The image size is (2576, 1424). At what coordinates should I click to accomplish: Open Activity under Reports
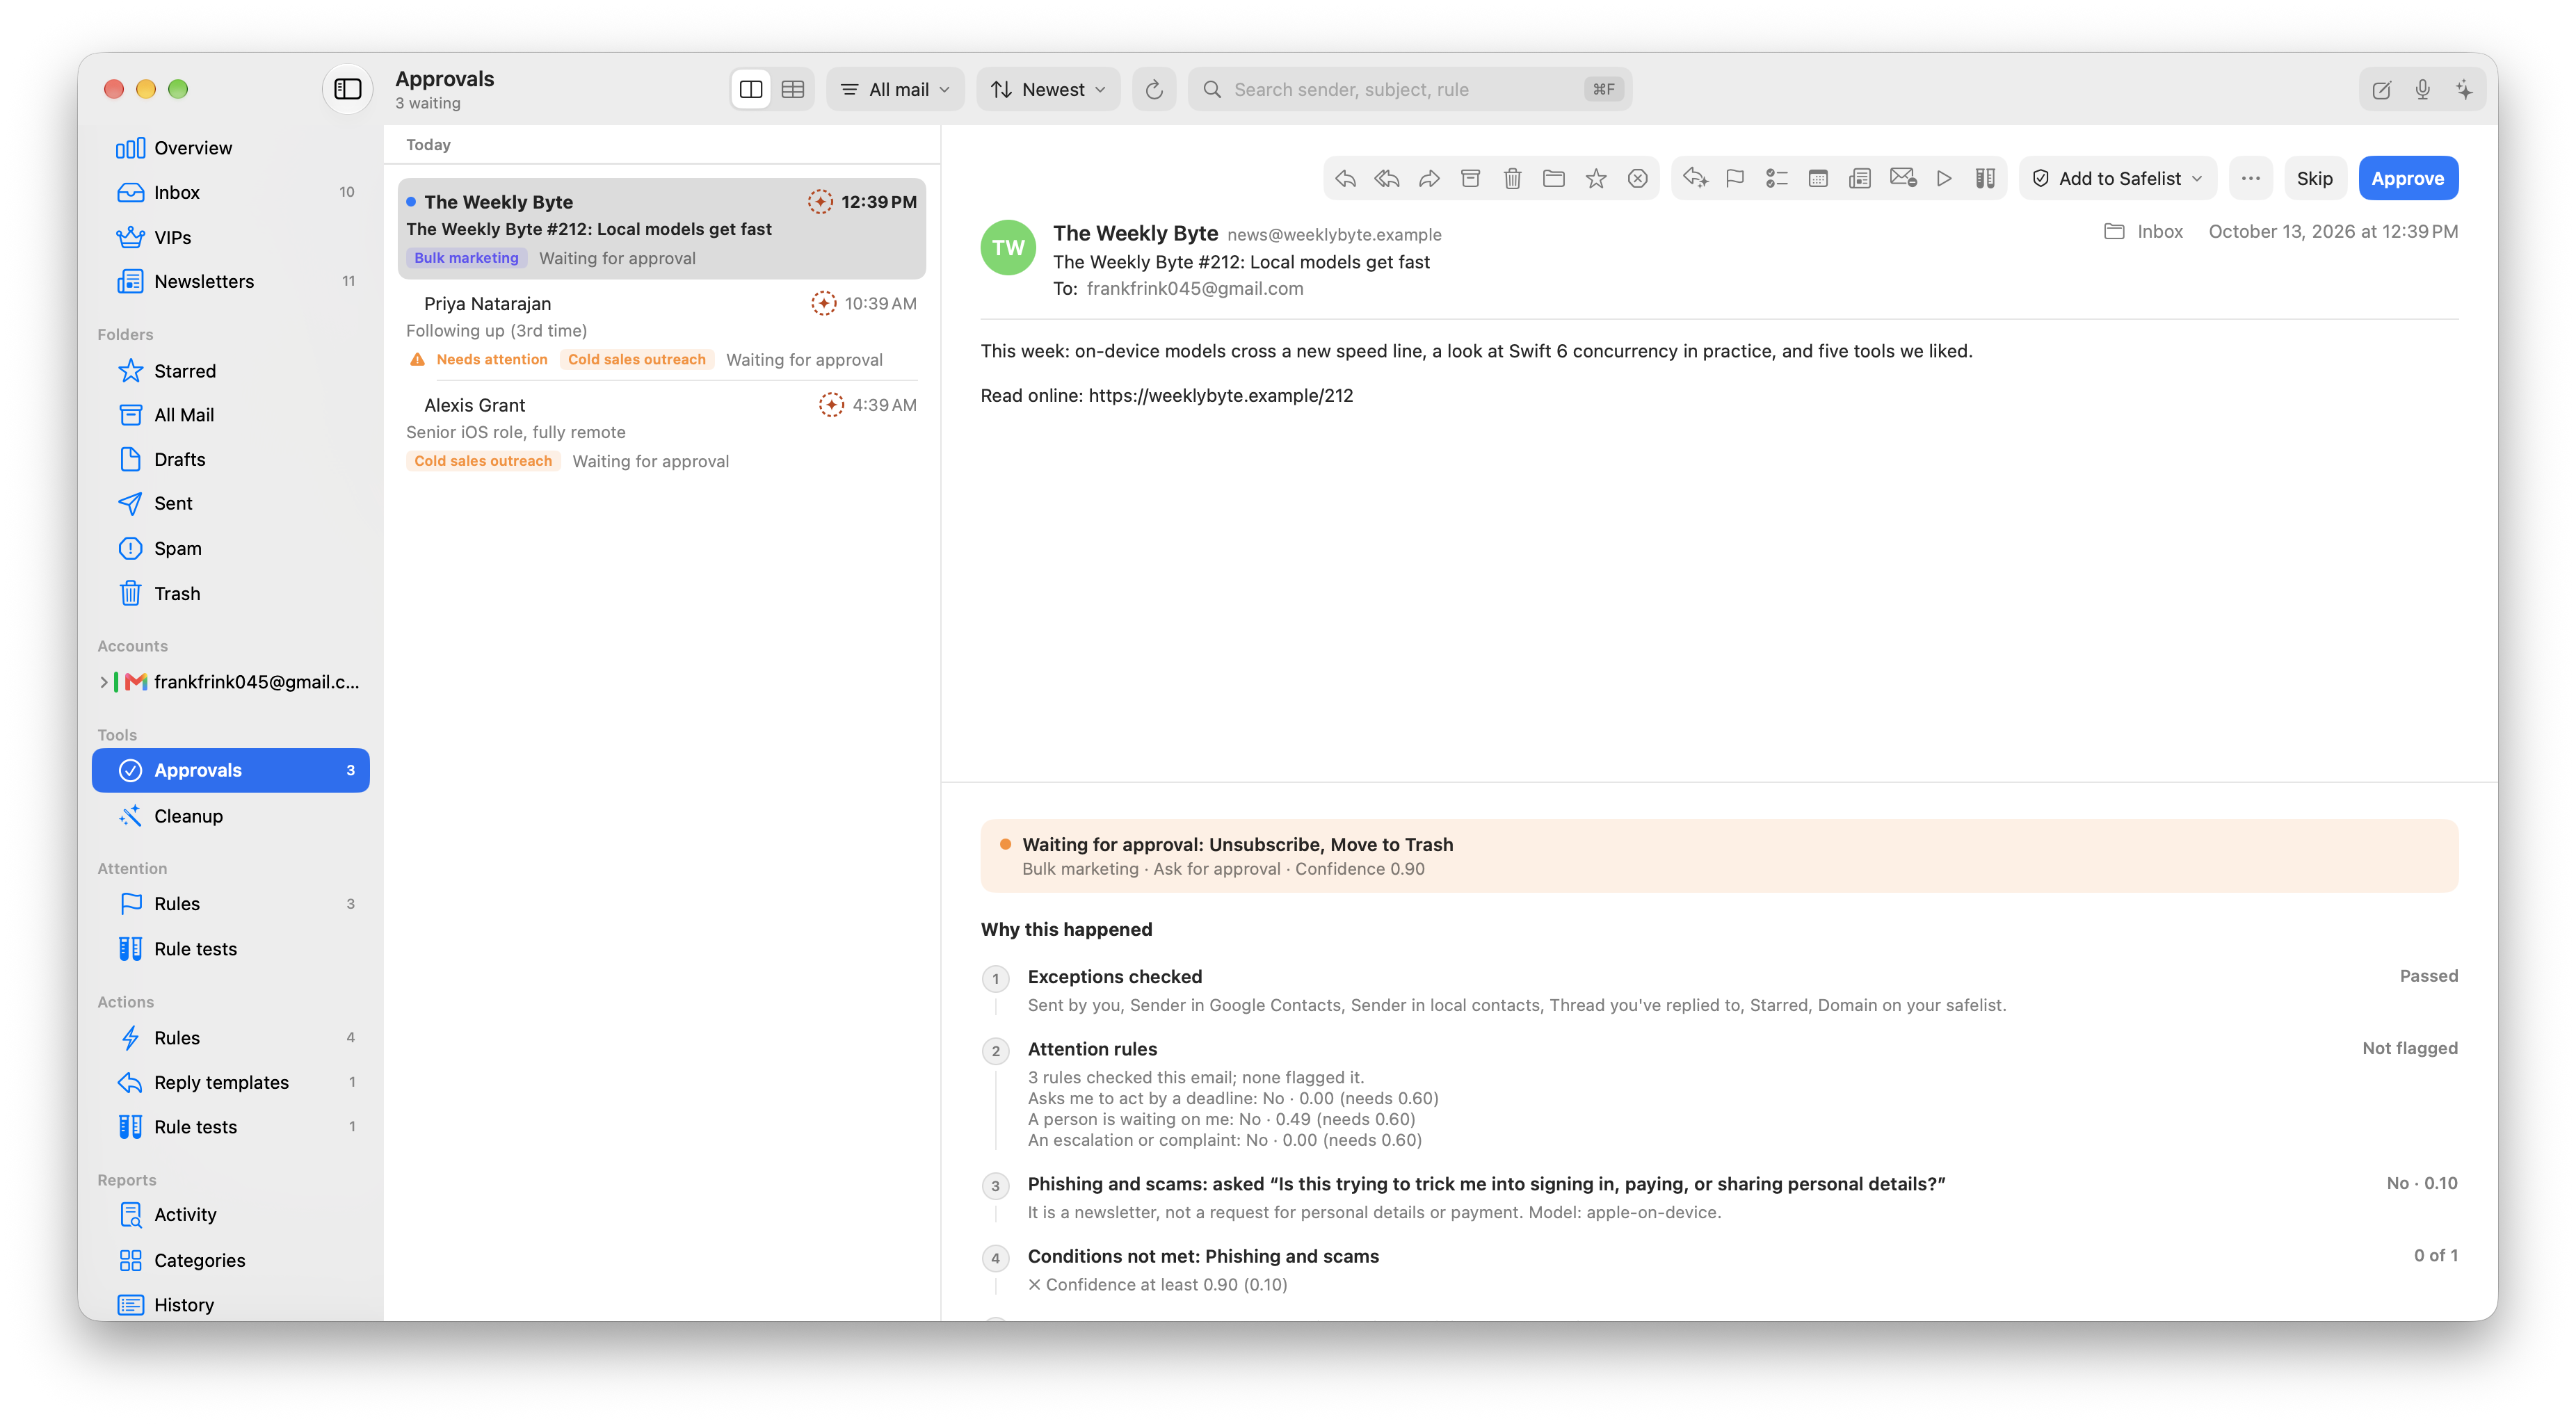(231, 1214)
